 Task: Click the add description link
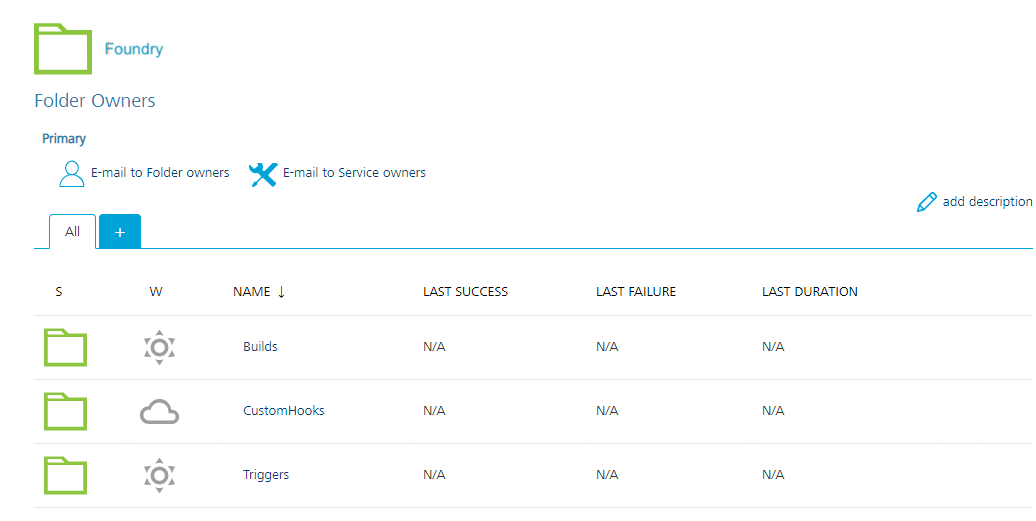coord(986,202)
